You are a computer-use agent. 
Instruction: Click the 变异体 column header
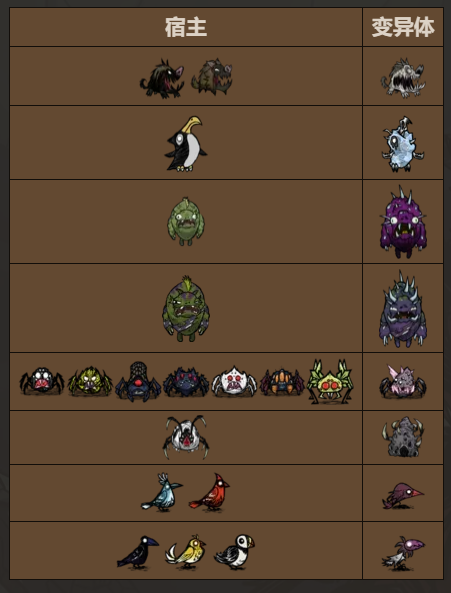point(403,27)
